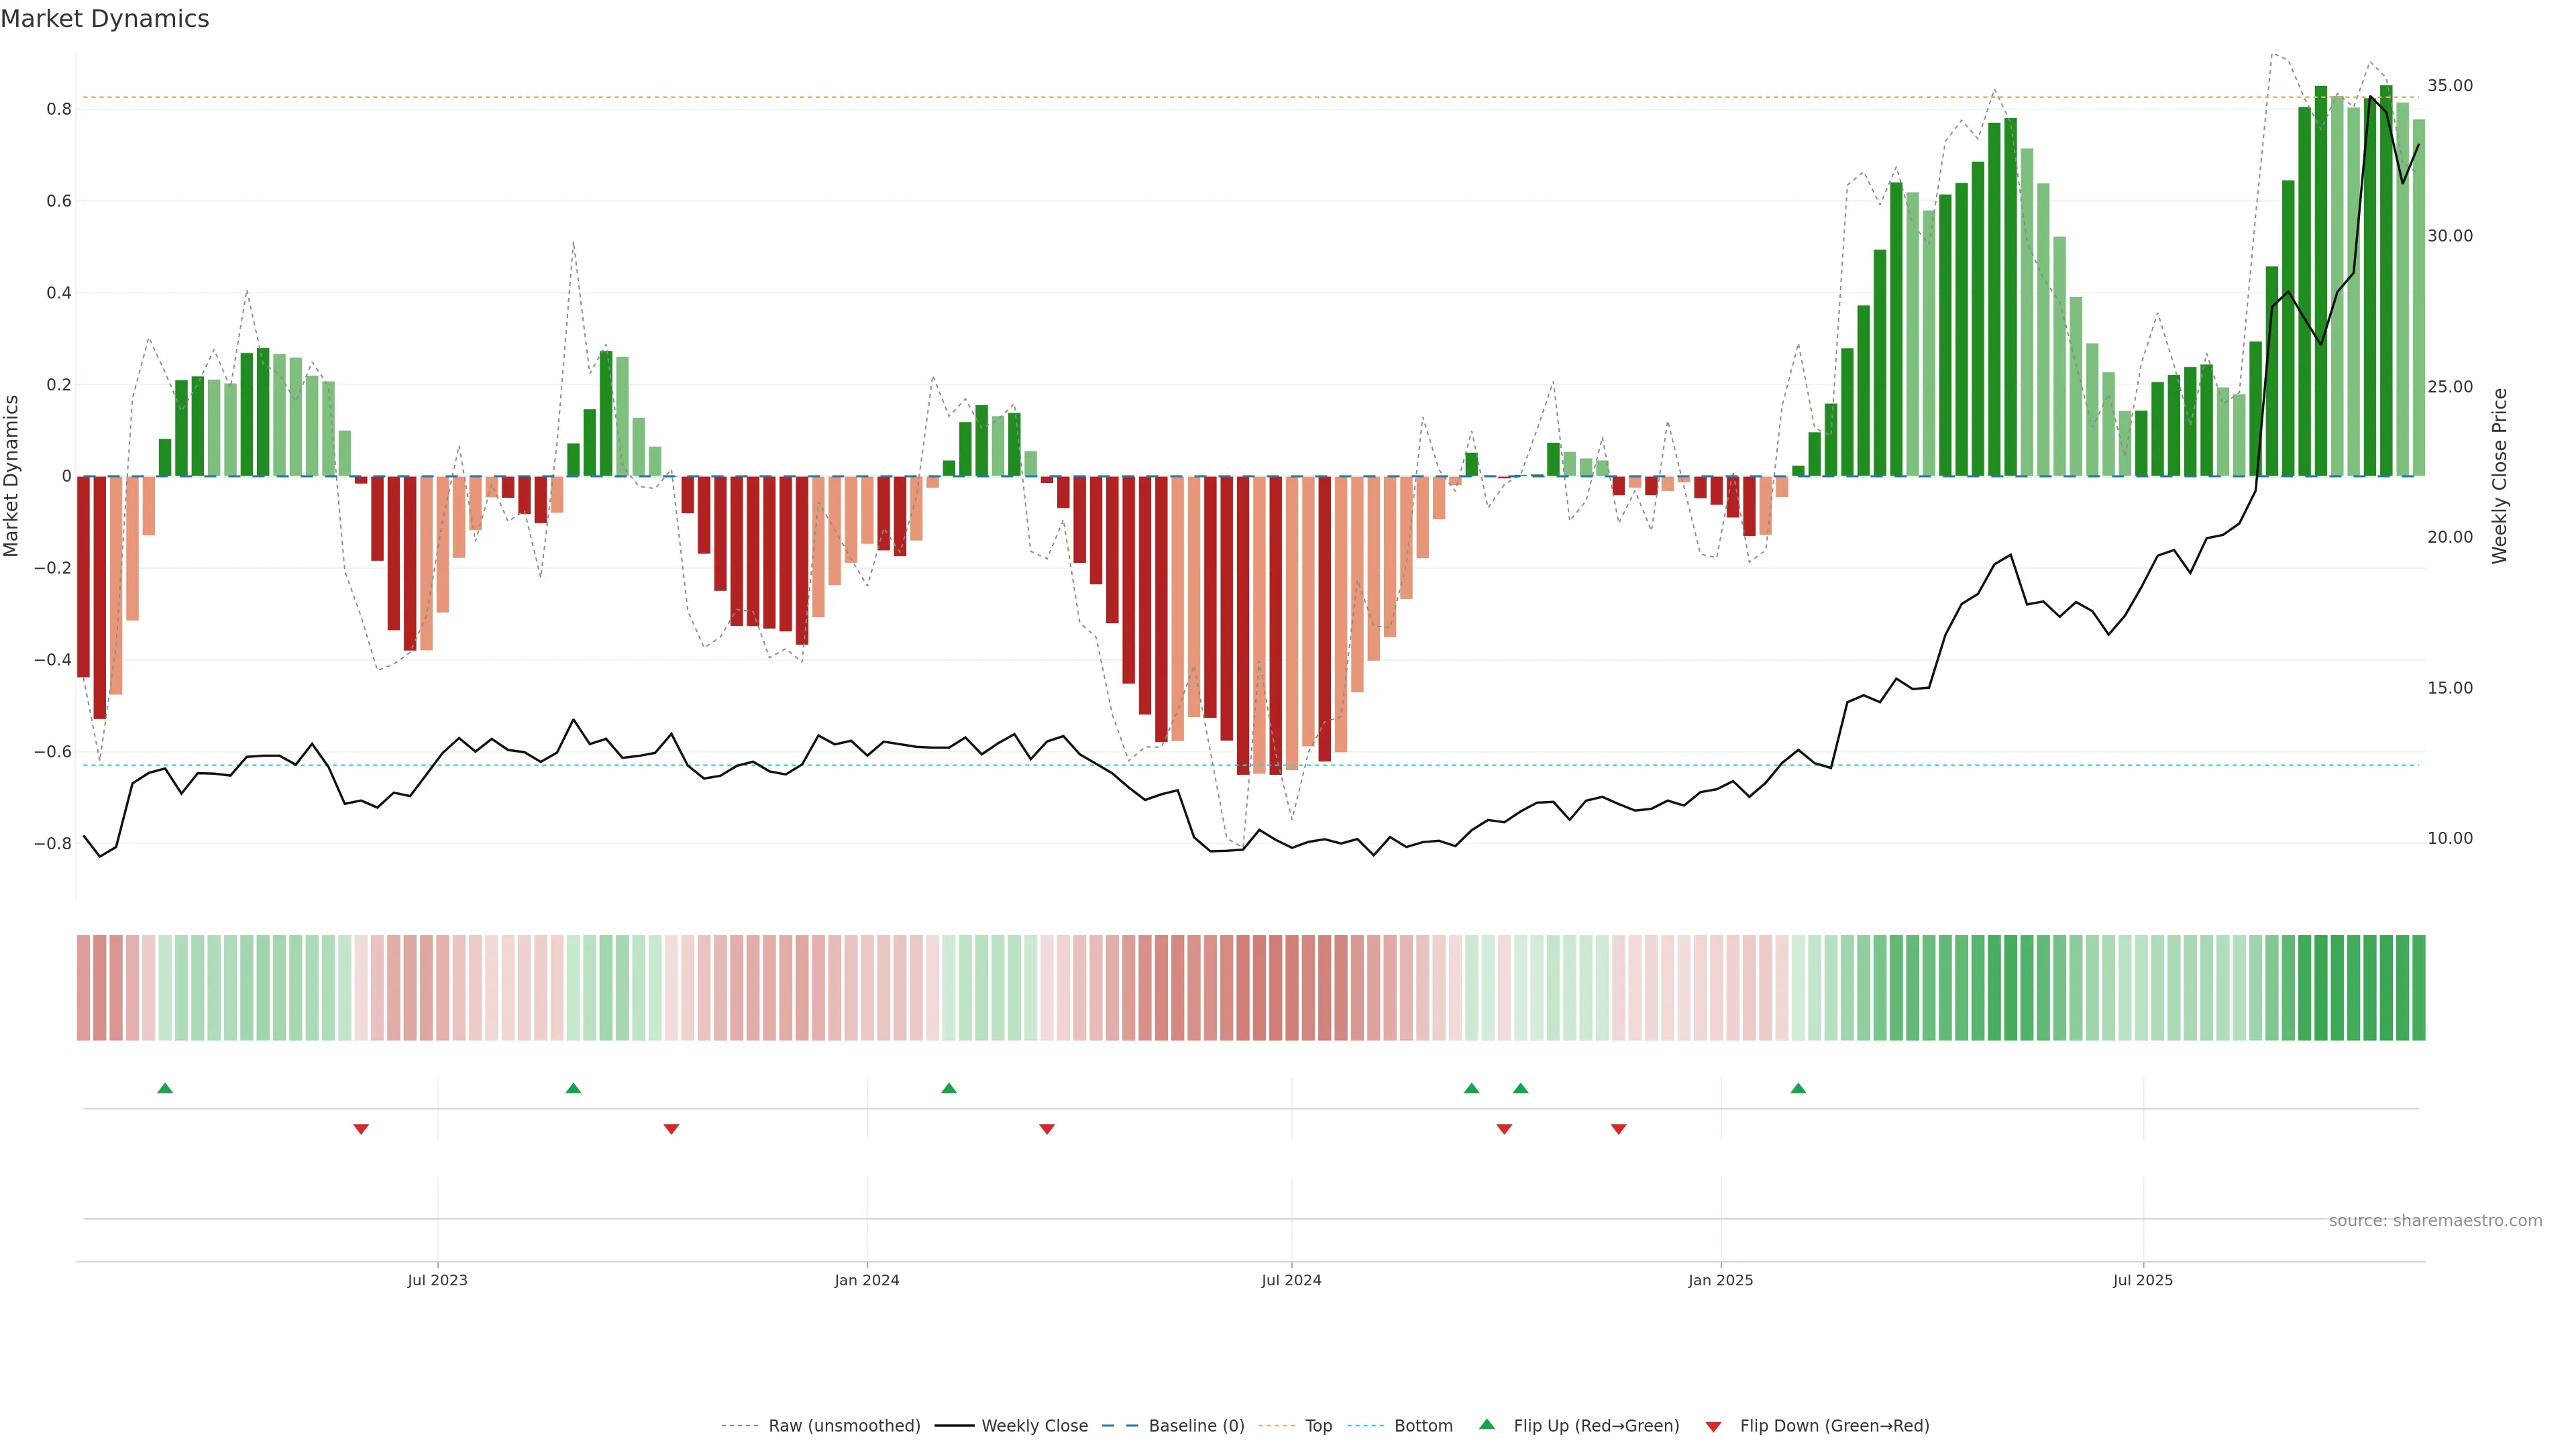Click the rightmost green Flip Up triangle marker
The height and width of the screenshot is (1449, 2576).
click(x=1798, y=1088)
